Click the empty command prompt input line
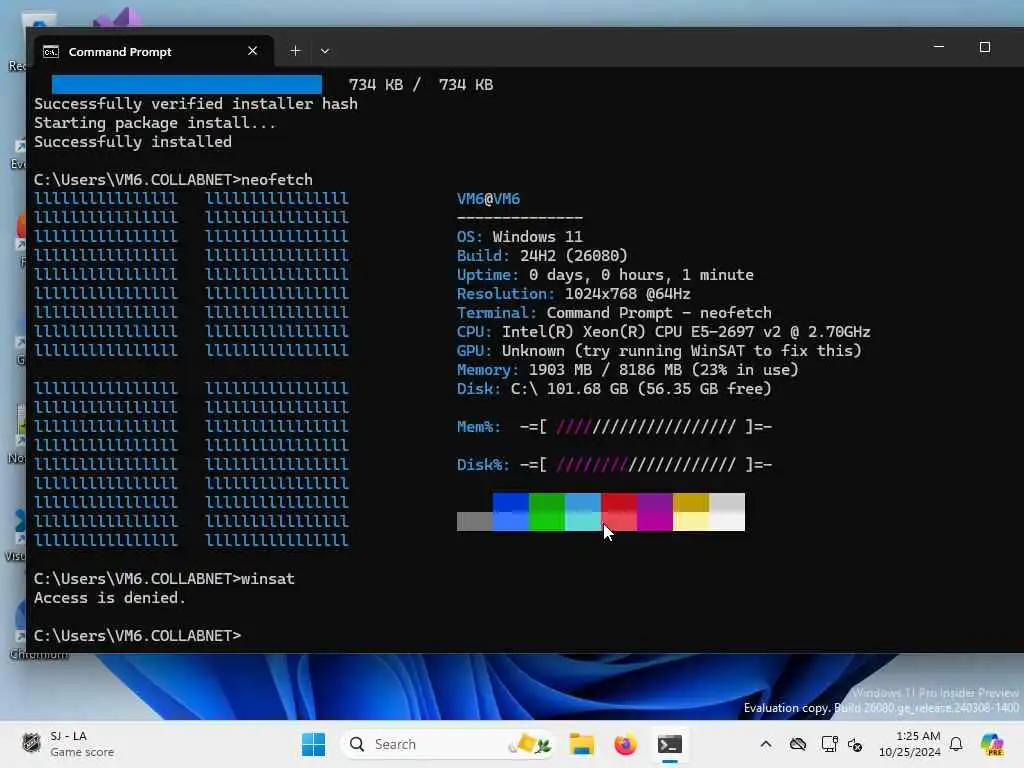 tap(137, 635)
